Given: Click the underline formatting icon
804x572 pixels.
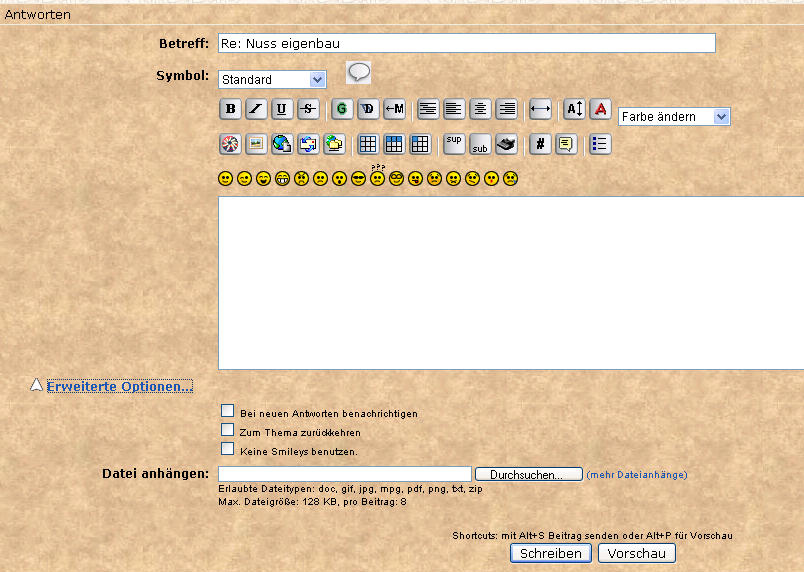Looking at the screenshot, I should (282, 109).
